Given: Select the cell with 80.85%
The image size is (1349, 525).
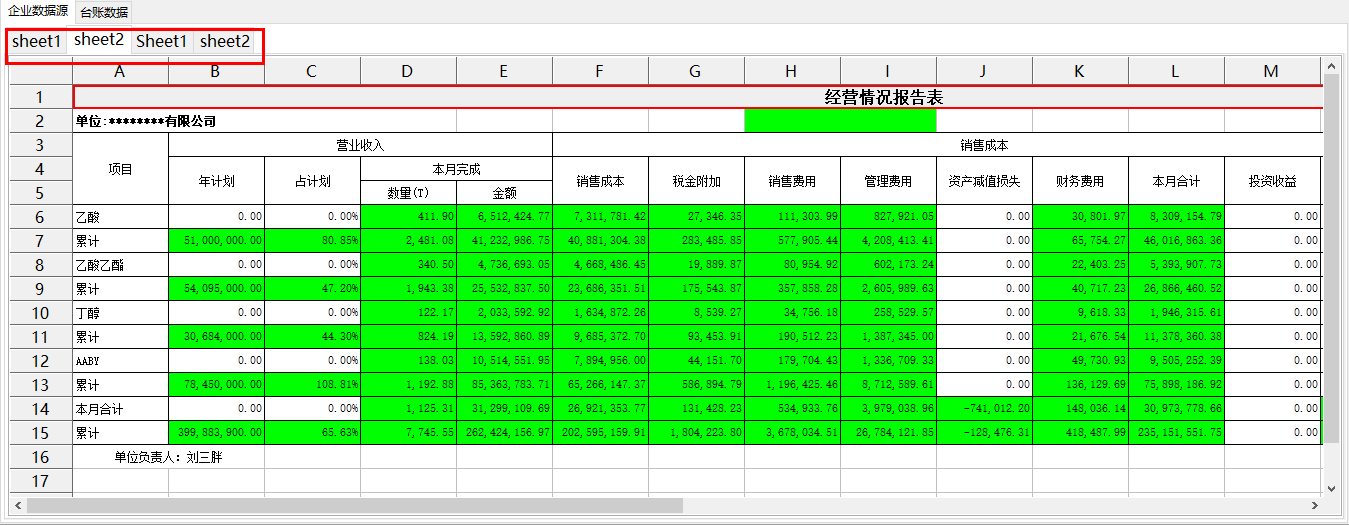Looking at the screenshot, I should pos(312,241).
